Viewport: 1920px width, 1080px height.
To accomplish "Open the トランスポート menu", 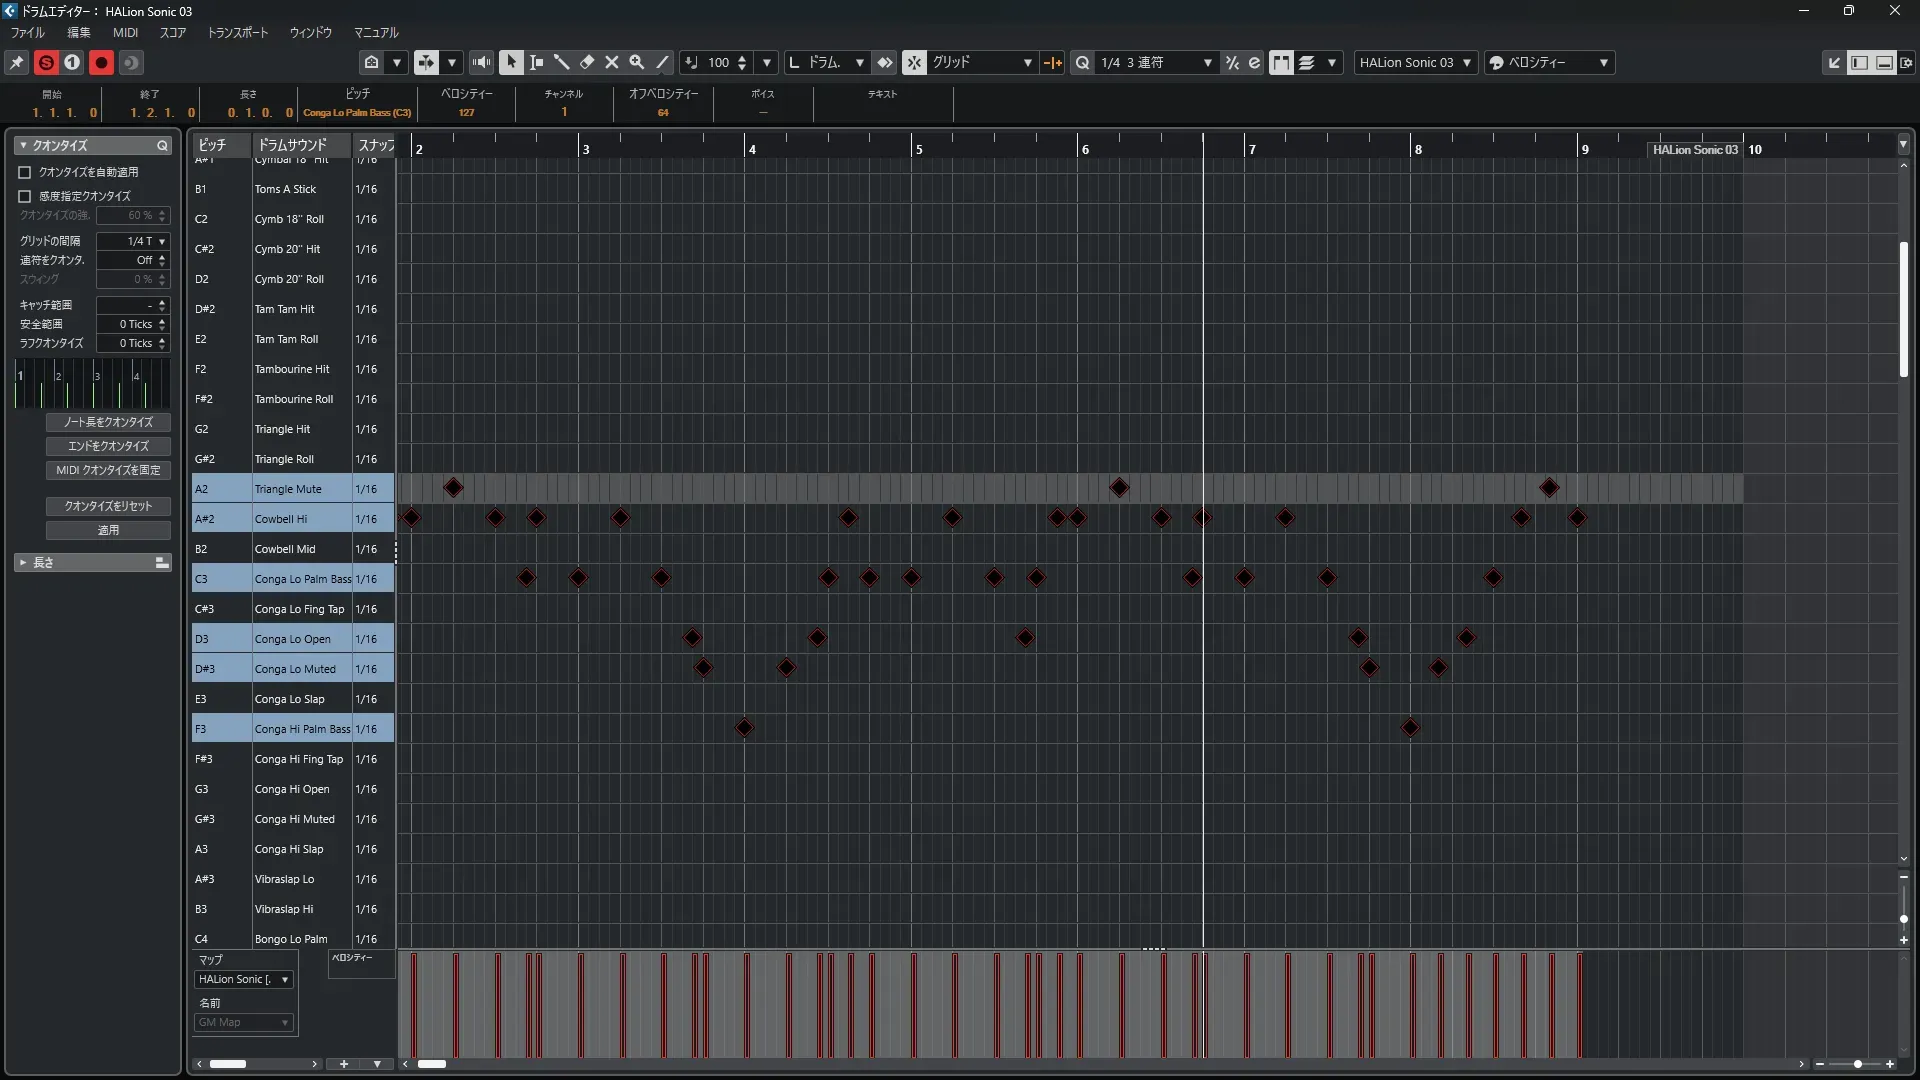I will (237, 33).
